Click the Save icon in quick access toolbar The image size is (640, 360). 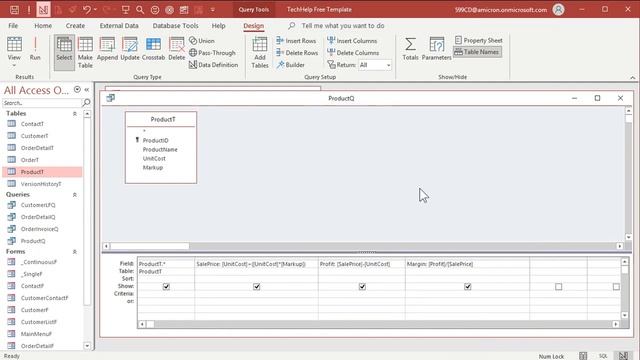(14, 9)
